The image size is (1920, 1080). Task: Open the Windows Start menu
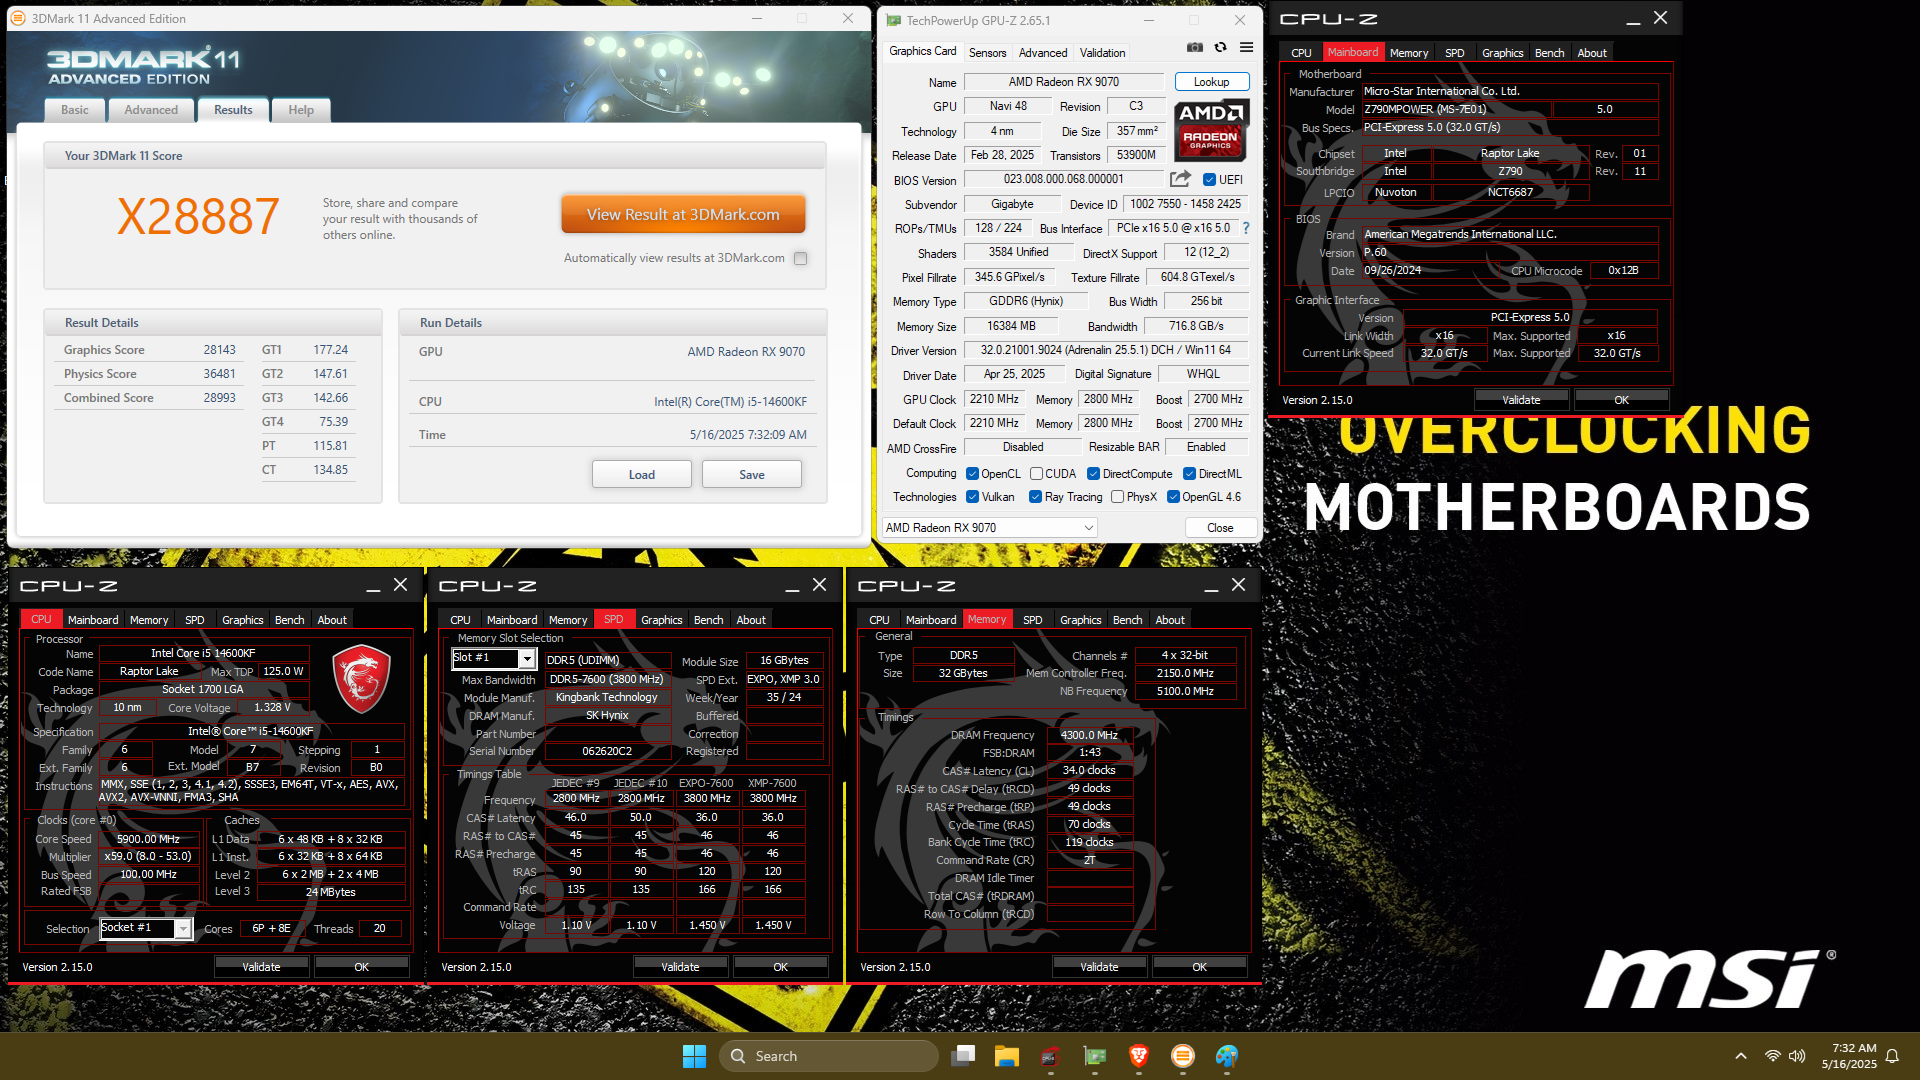click(x=694, y=1056)
